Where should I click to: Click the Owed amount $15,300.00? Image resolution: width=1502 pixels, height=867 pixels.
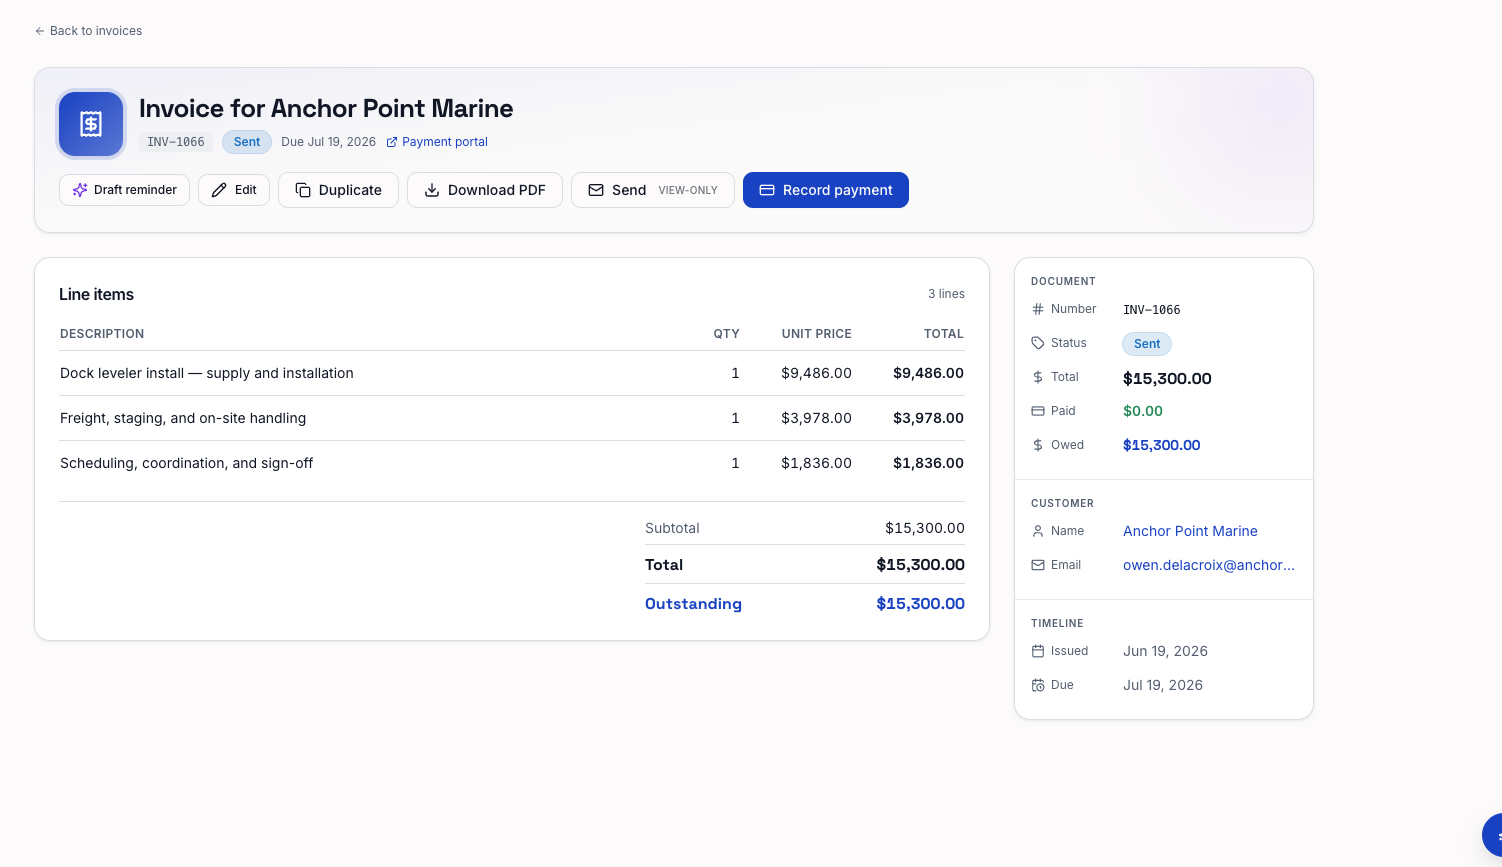click(1161, 445)
